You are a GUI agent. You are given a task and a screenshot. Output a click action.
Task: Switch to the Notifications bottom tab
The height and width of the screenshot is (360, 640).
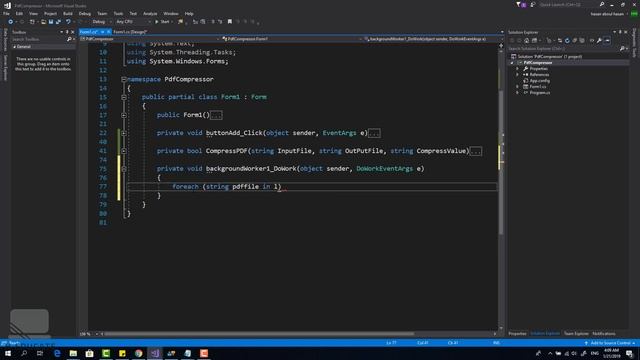(x=603, y=333)
